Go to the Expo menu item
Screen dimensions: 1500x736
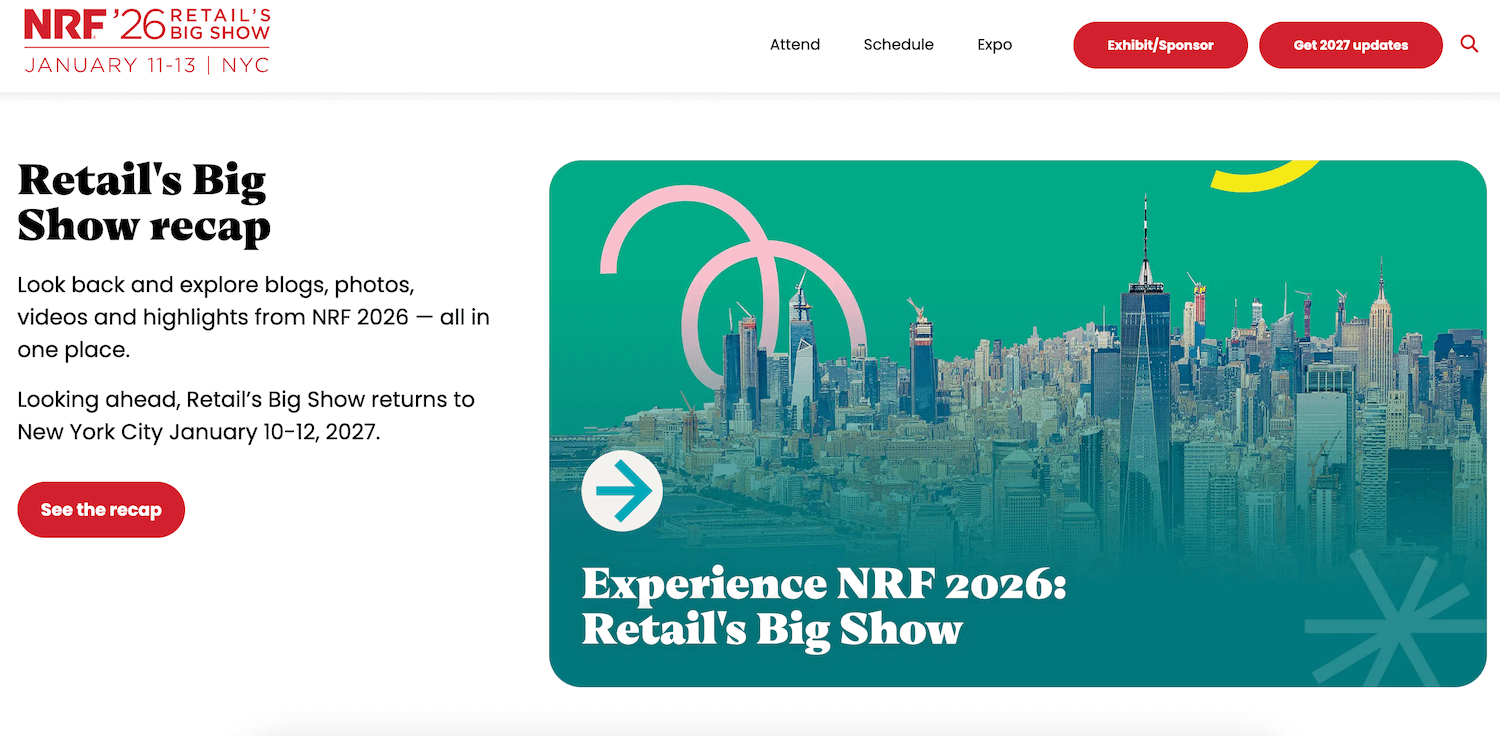(x=994, y=45)
